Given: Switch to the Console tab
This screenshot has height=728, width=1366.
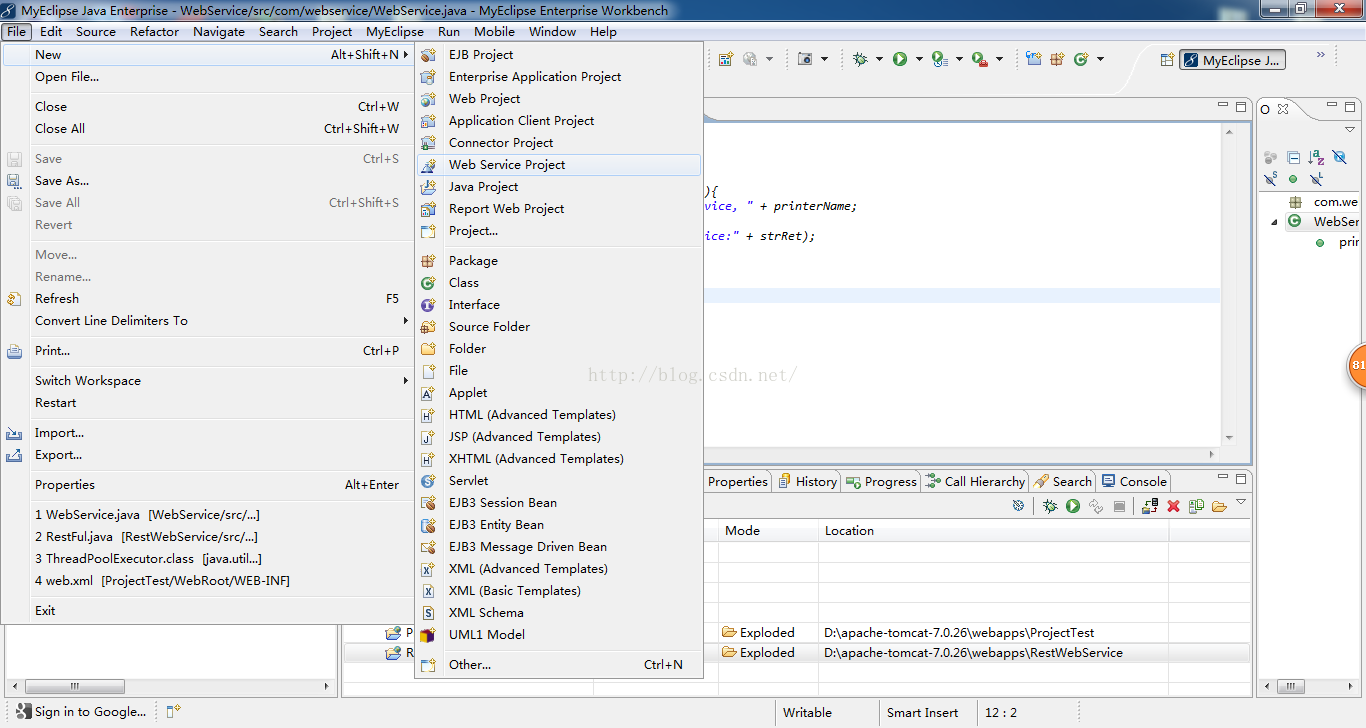Looking at the screenshot, I should [x=1134, y=481].
